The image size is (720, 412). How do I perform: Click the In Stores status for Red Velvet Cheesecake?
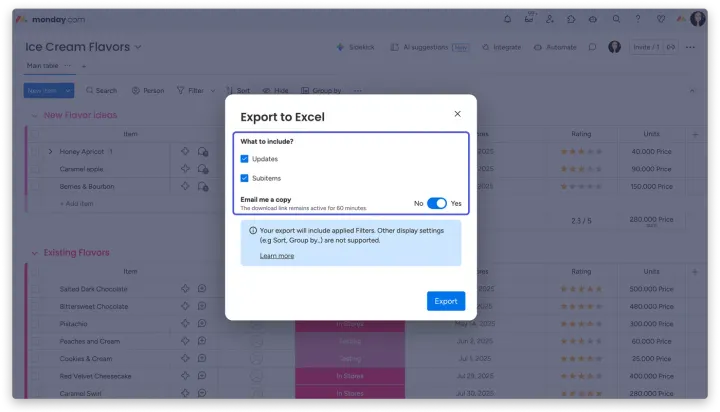click(x=350, y=376)
